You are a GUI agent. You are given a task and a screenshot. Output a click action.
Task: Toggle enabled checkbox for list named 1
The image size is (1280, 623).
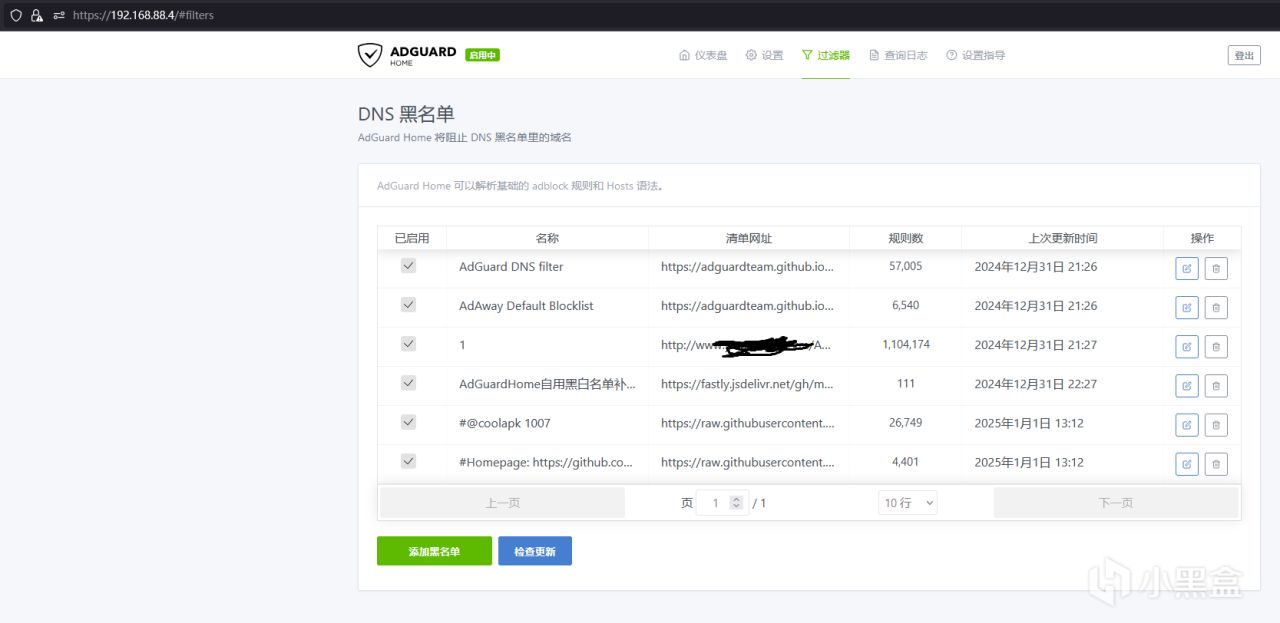pyautogui.click(x=408, y=344)
